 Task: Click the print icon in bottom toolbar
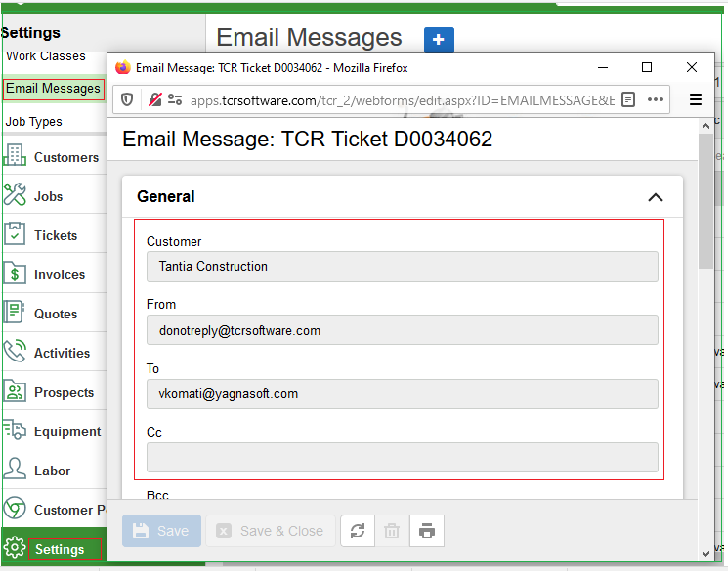[427, 531]
